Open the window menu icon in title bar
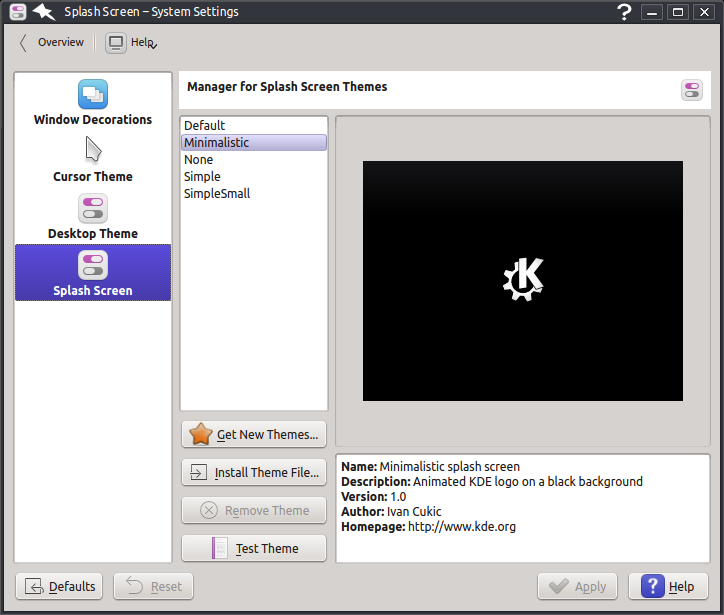Screen dimensions: 724x615 point(18,12)
